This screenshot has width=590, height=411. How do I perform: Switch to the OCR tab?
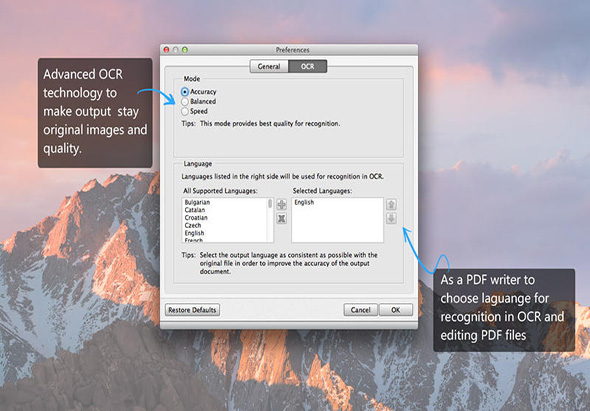click(307, 66)
